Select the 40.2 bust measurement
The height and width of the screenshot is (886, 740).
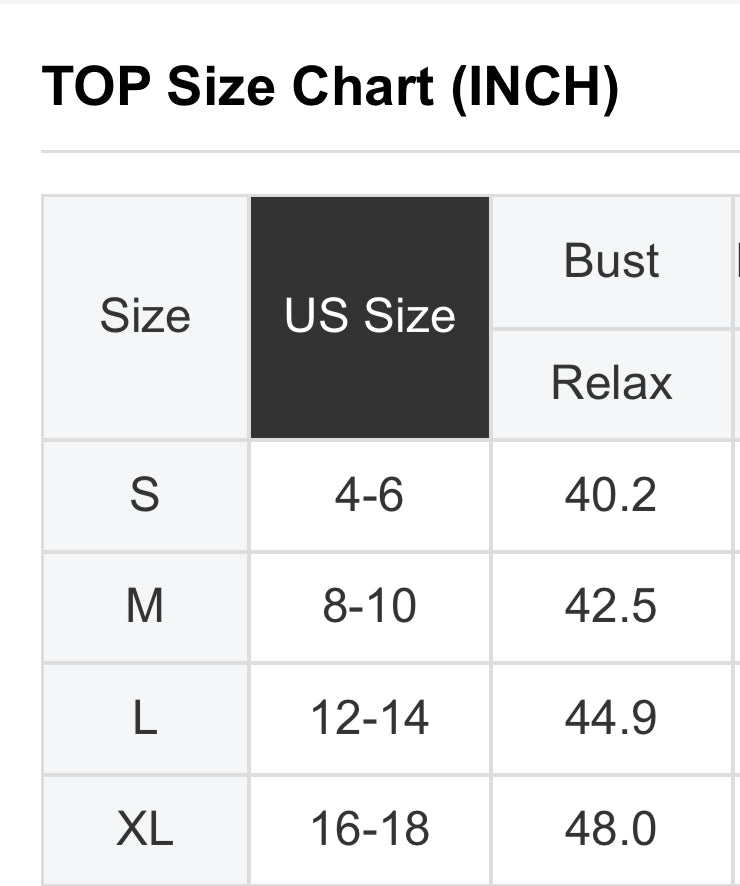tap(611, 495)
